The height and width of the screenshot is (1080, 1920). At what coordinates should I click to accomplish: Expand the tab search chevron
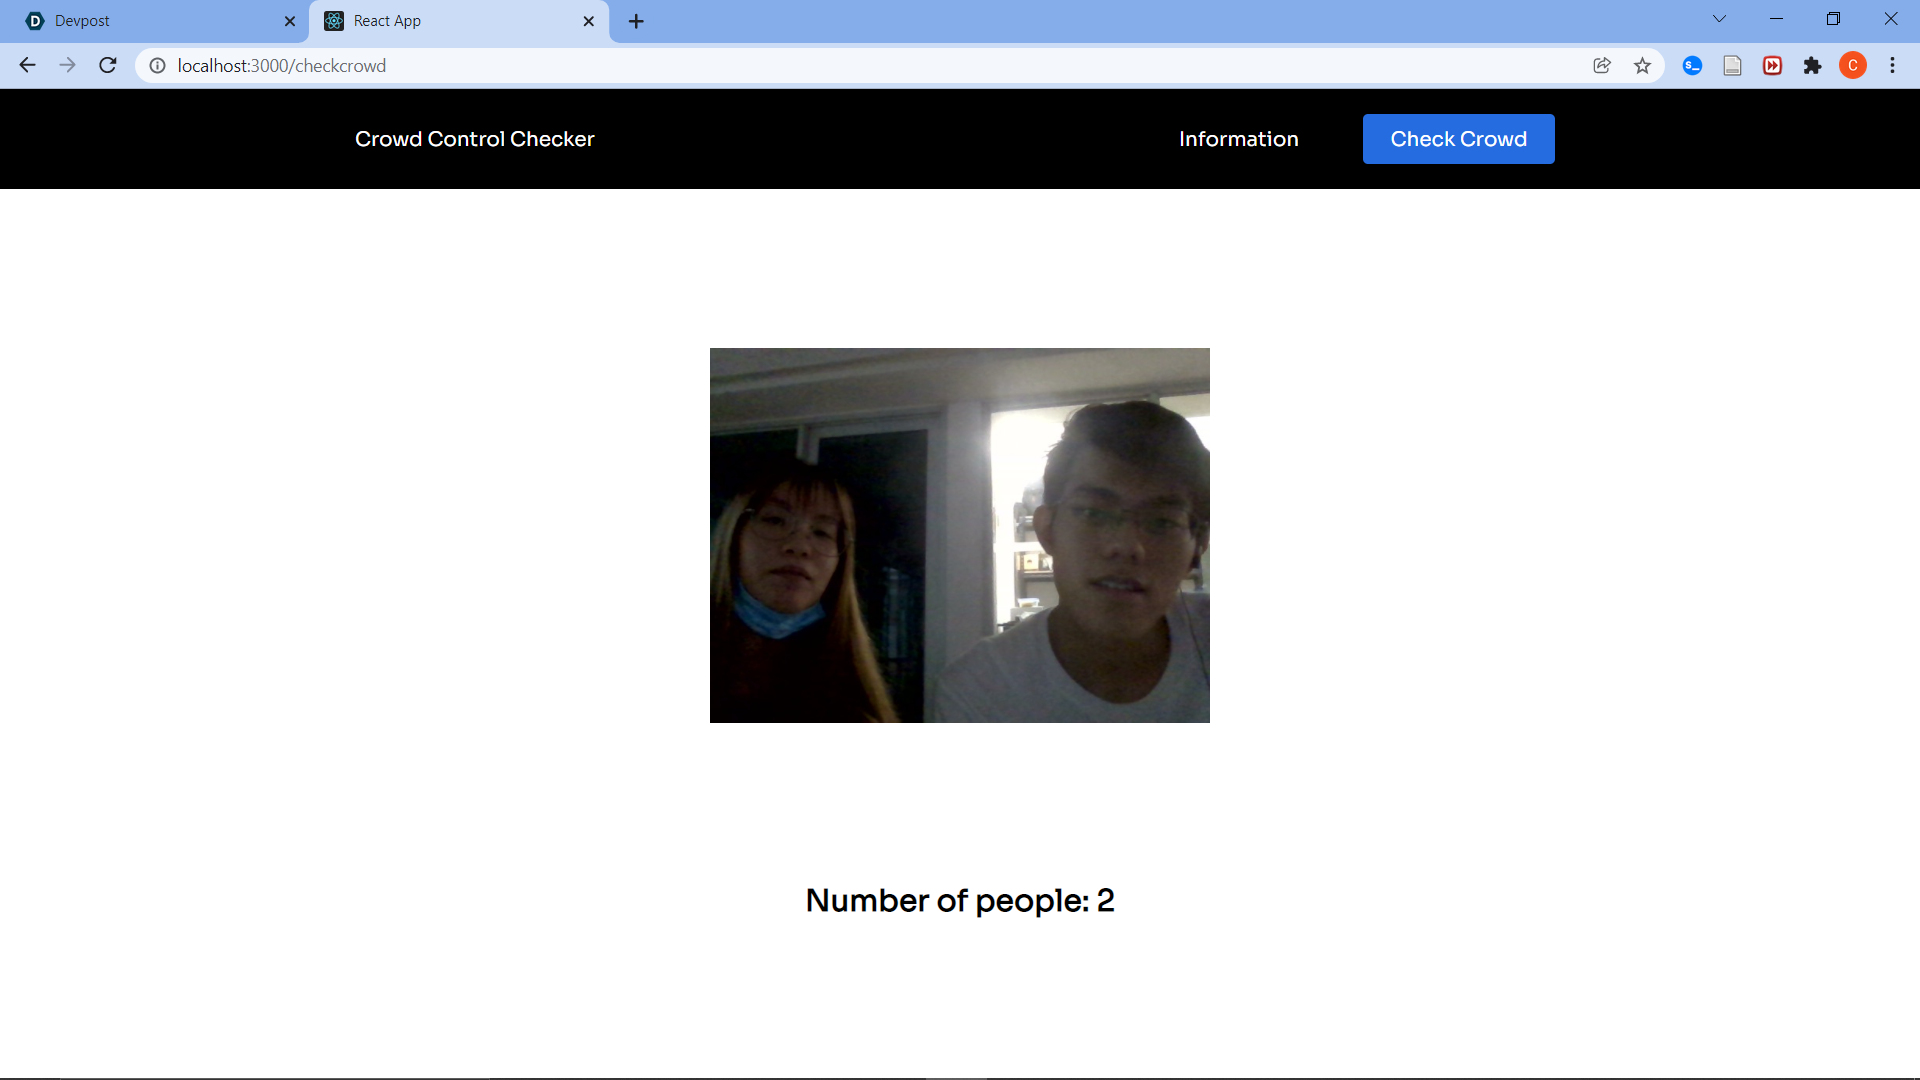[1719, 19]
